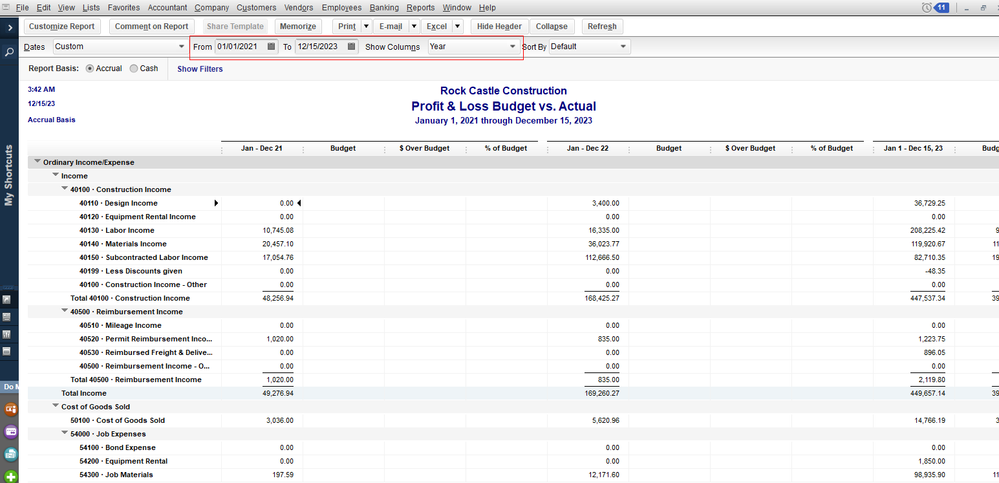Click the blue 11 notifications badge
The image size is (999, 483).
click(x=942, y=8)
